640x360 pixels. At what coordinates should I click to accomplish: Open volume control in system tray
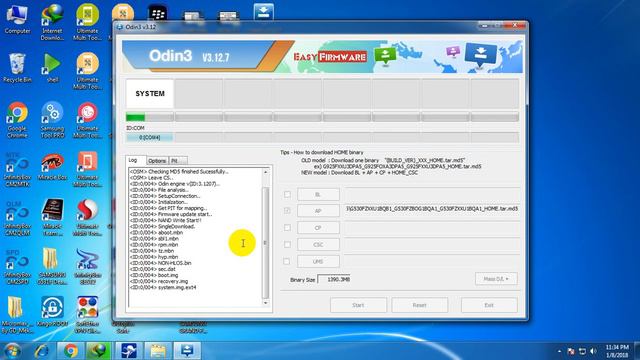pyautogui.click(x=593, y=351)
